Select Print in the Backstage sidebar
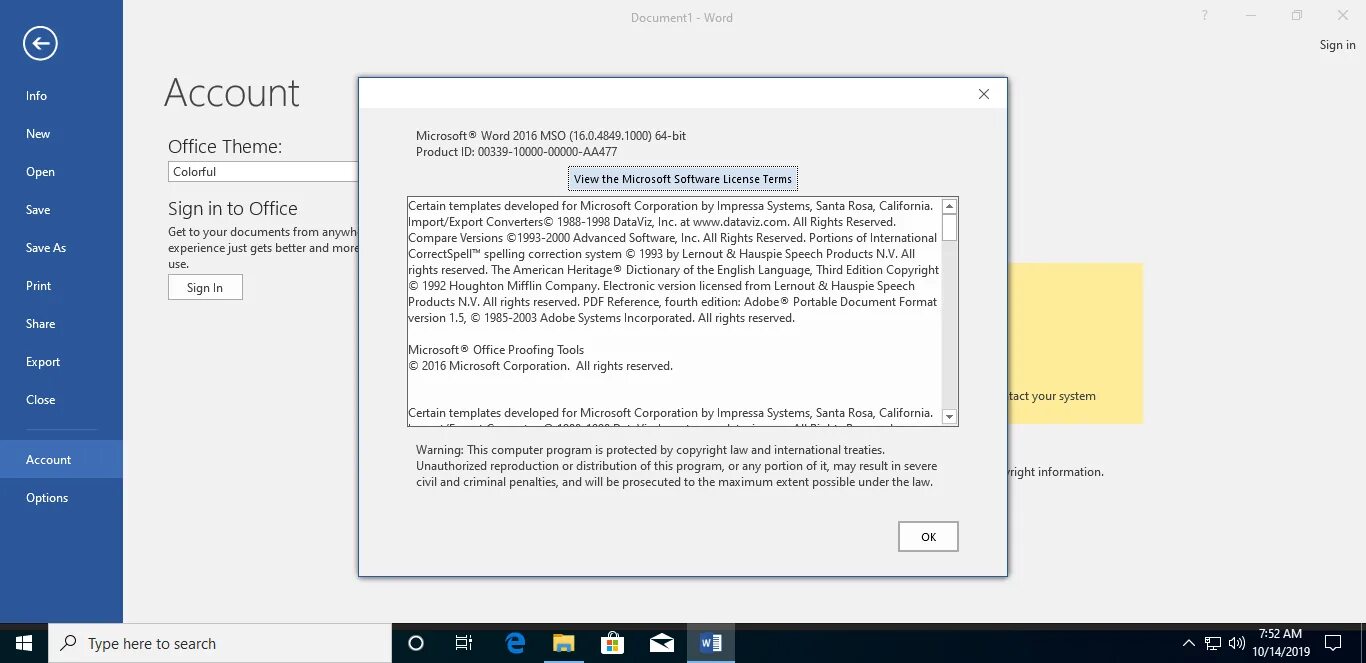This screenshot has width=1366, height=663. (x=61, y=286)
